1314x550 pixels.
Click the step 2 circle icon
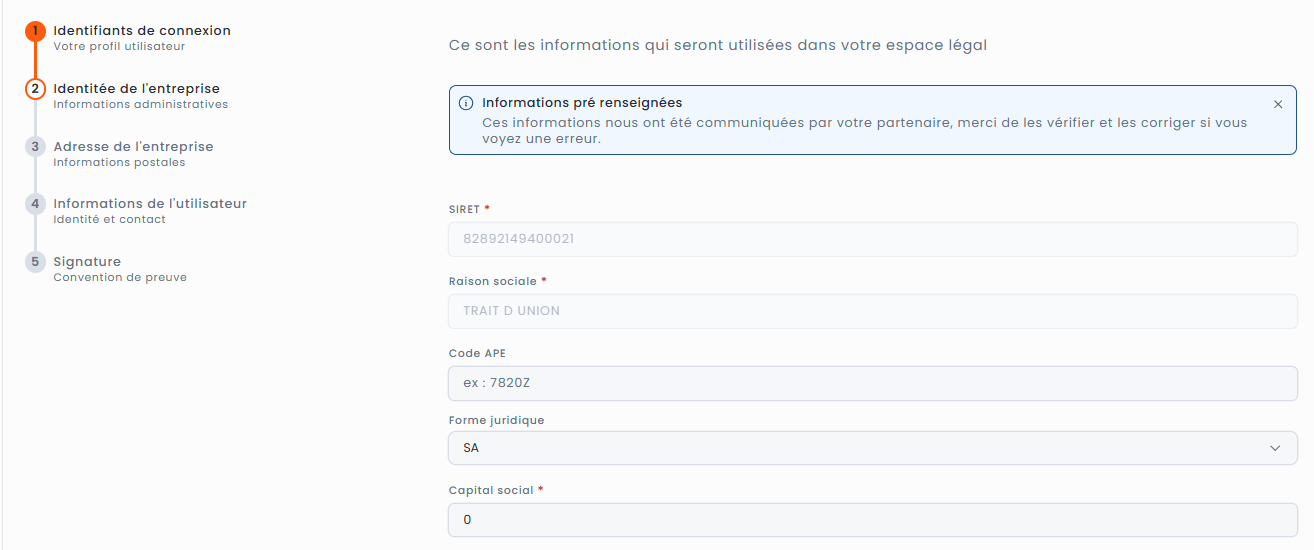tap(35, 89)
